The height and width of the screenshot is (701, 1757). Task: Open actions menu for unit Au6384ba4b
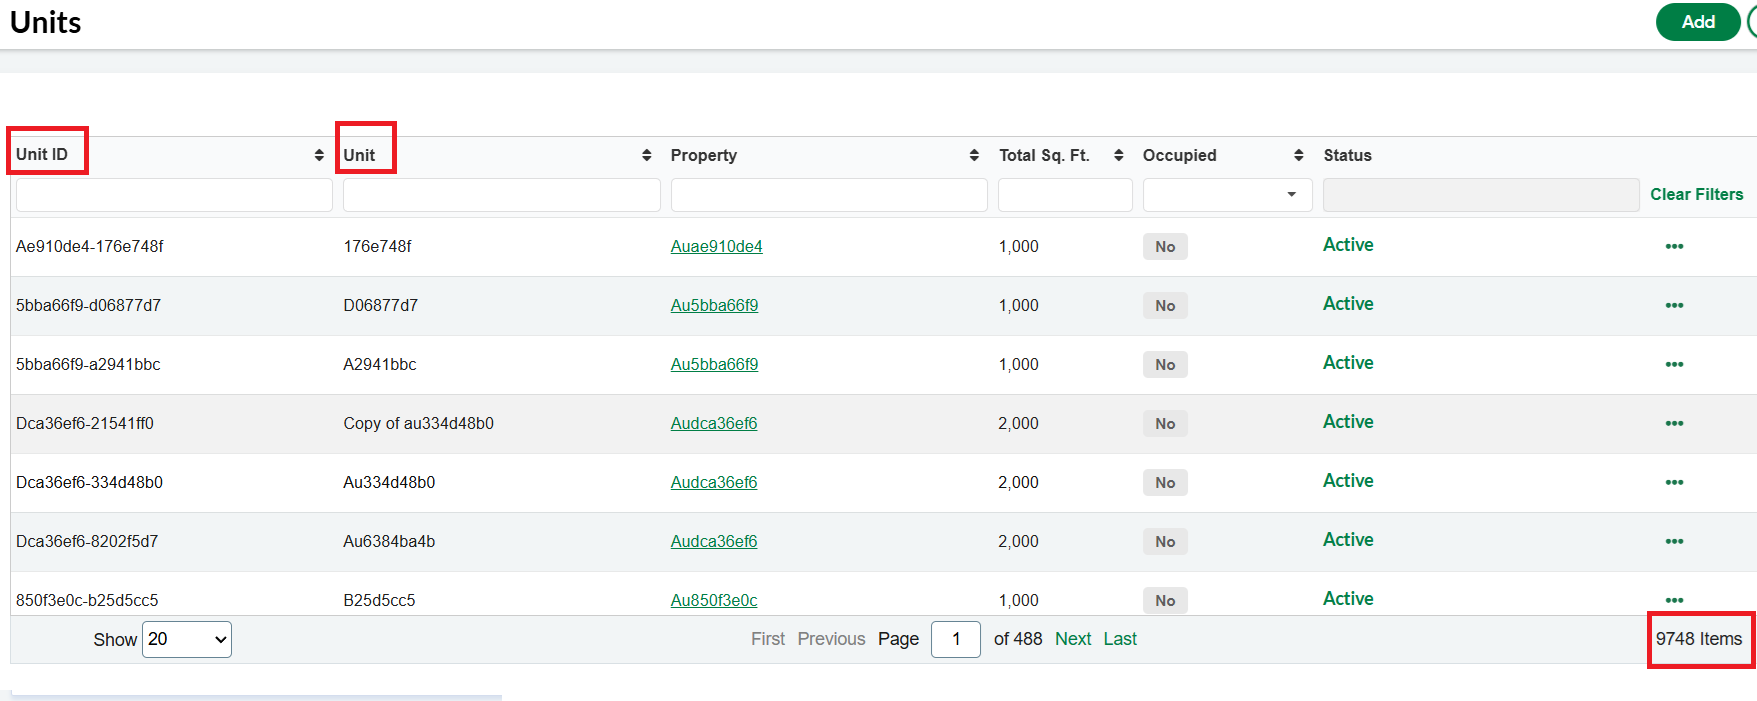tap(1674, 541)
